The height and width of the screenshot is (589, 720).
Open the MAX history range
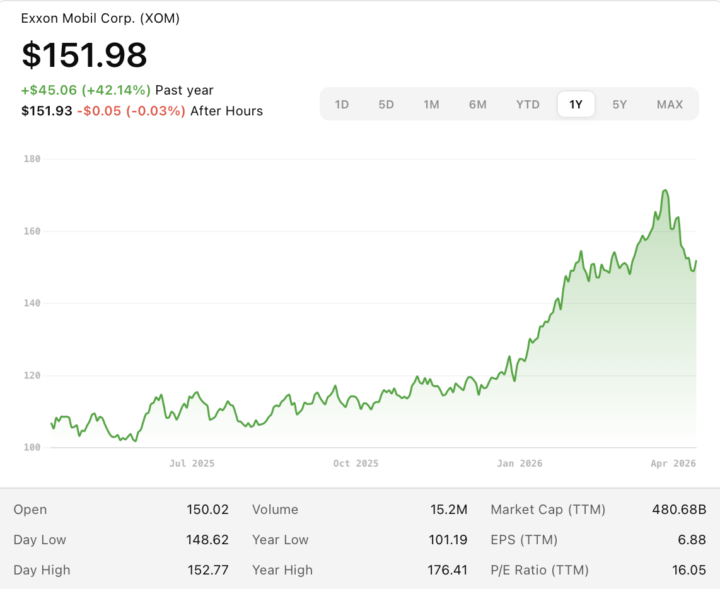tap(669, 105)
